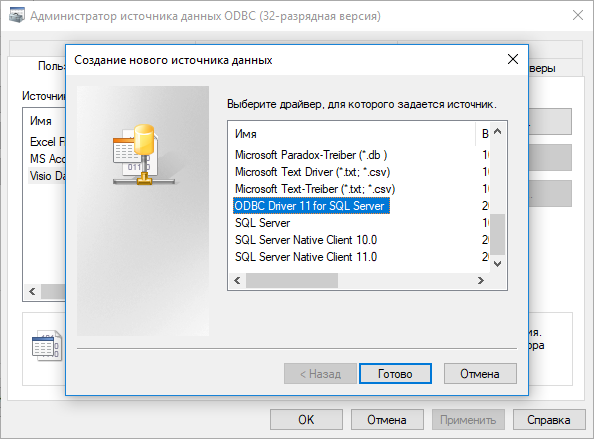
Task: Click the data source table icon at bottom left
Action: point(47,346)
